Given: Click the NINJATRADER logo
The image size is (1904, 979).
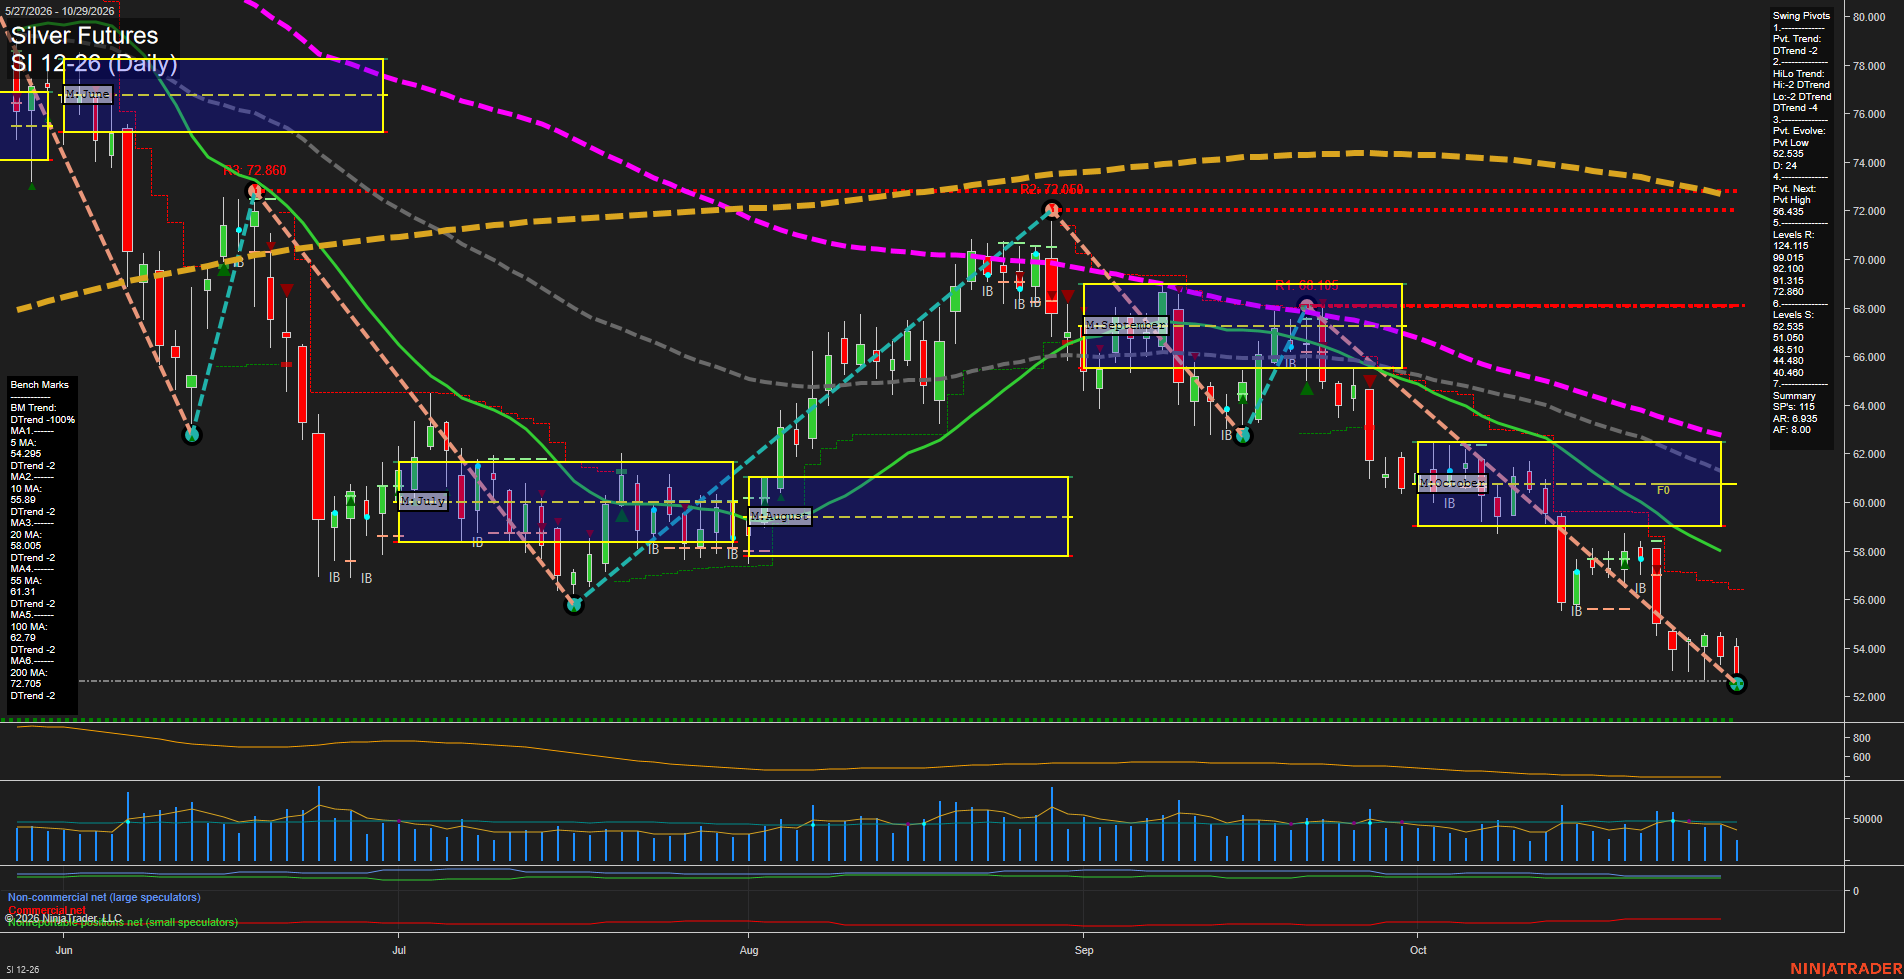Looking at the screenshot, I should click(x=1846, y=969).
